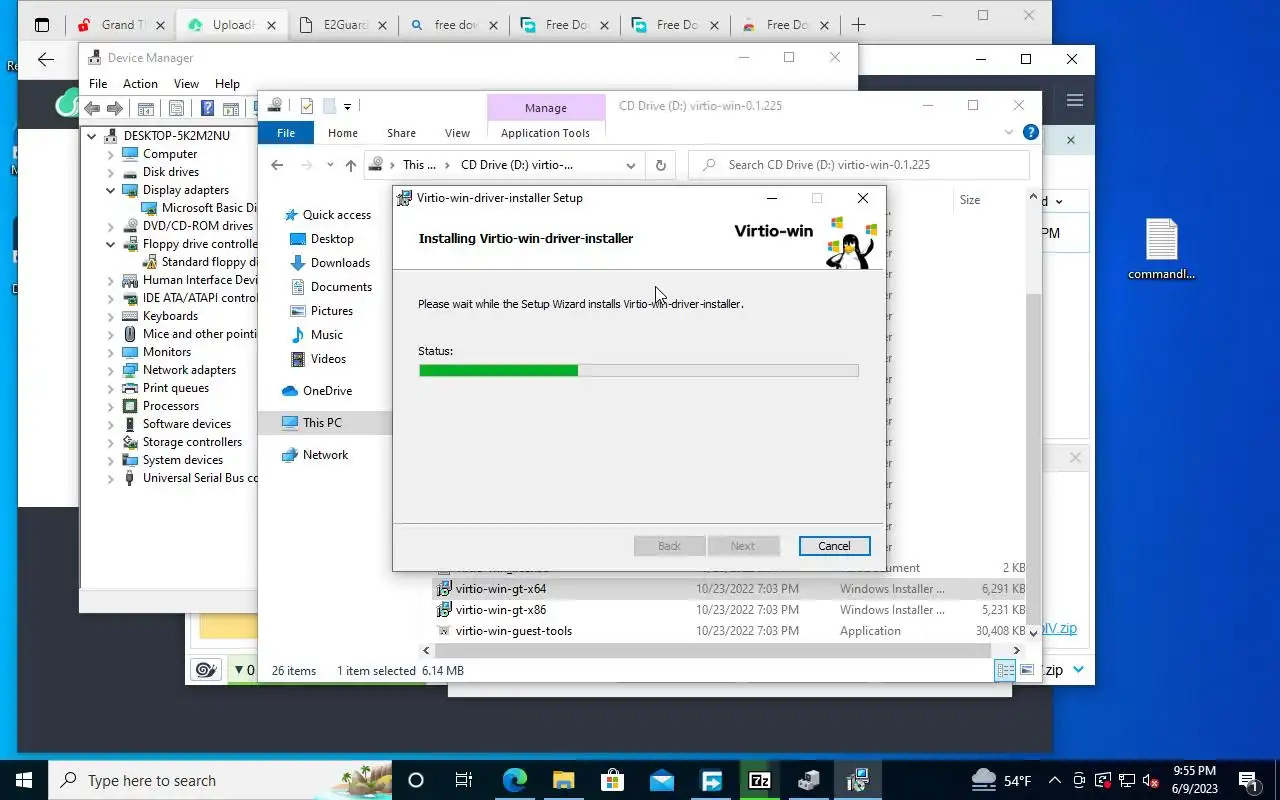The height and width of the screenshot is (800, 1280).
Task: Go back in File Explorer navigation
Action: click(277, 165)
